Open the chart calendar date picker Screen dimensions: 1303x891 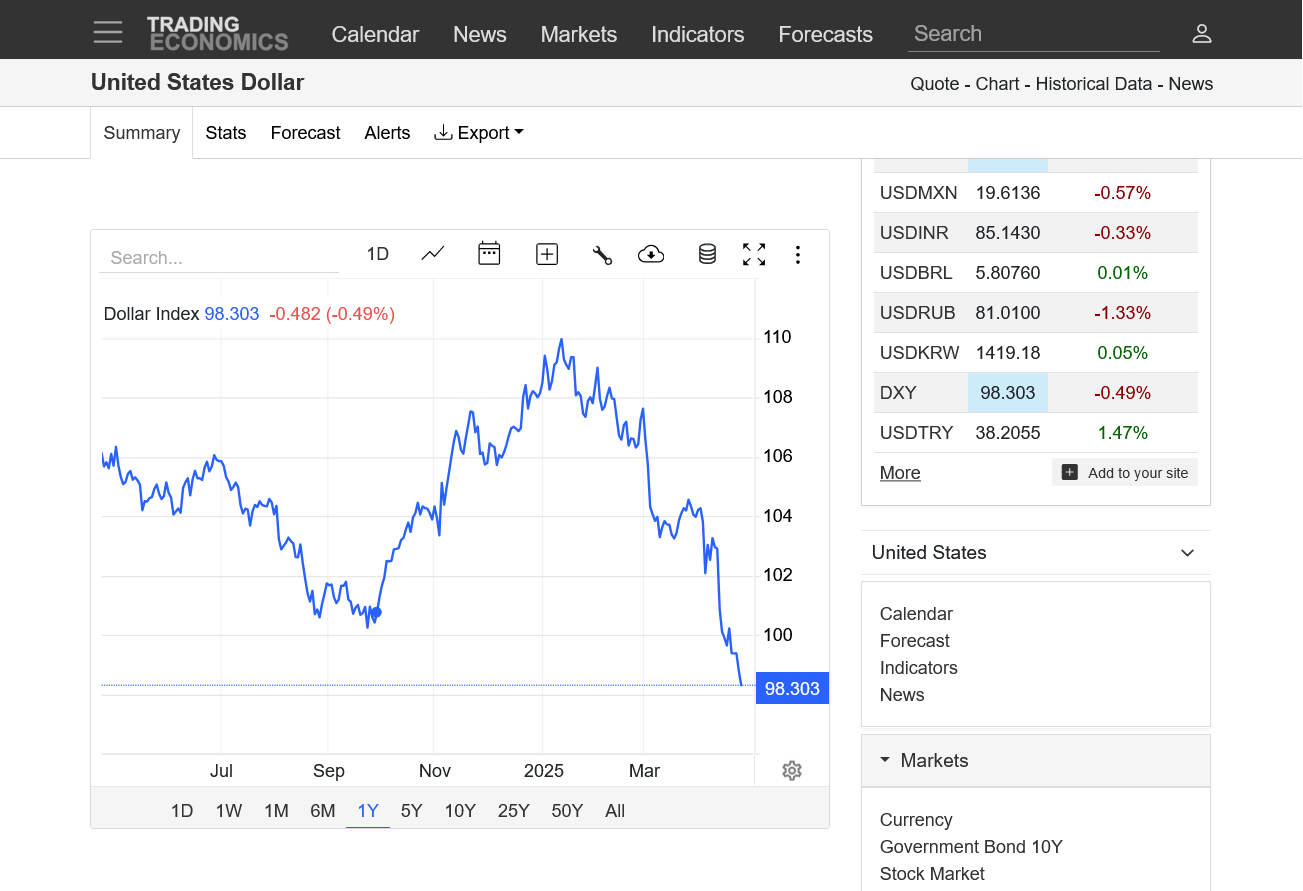489,253
